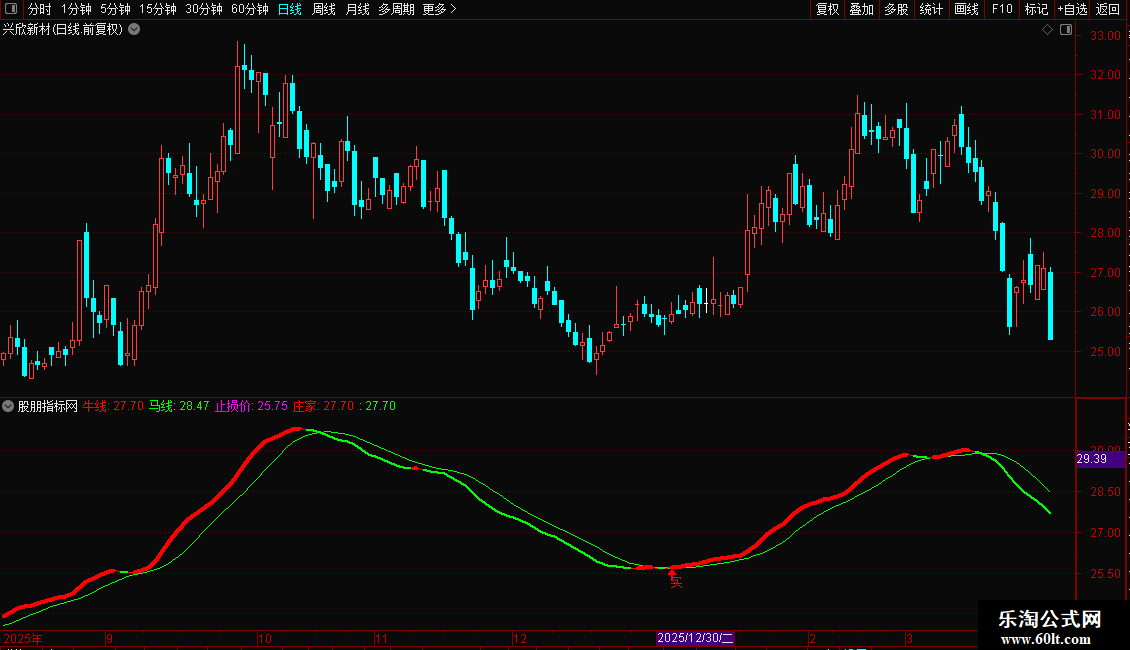1130x650 pixels.
Task: Add stock via +自选 button
Action: tap(1072, 9)
